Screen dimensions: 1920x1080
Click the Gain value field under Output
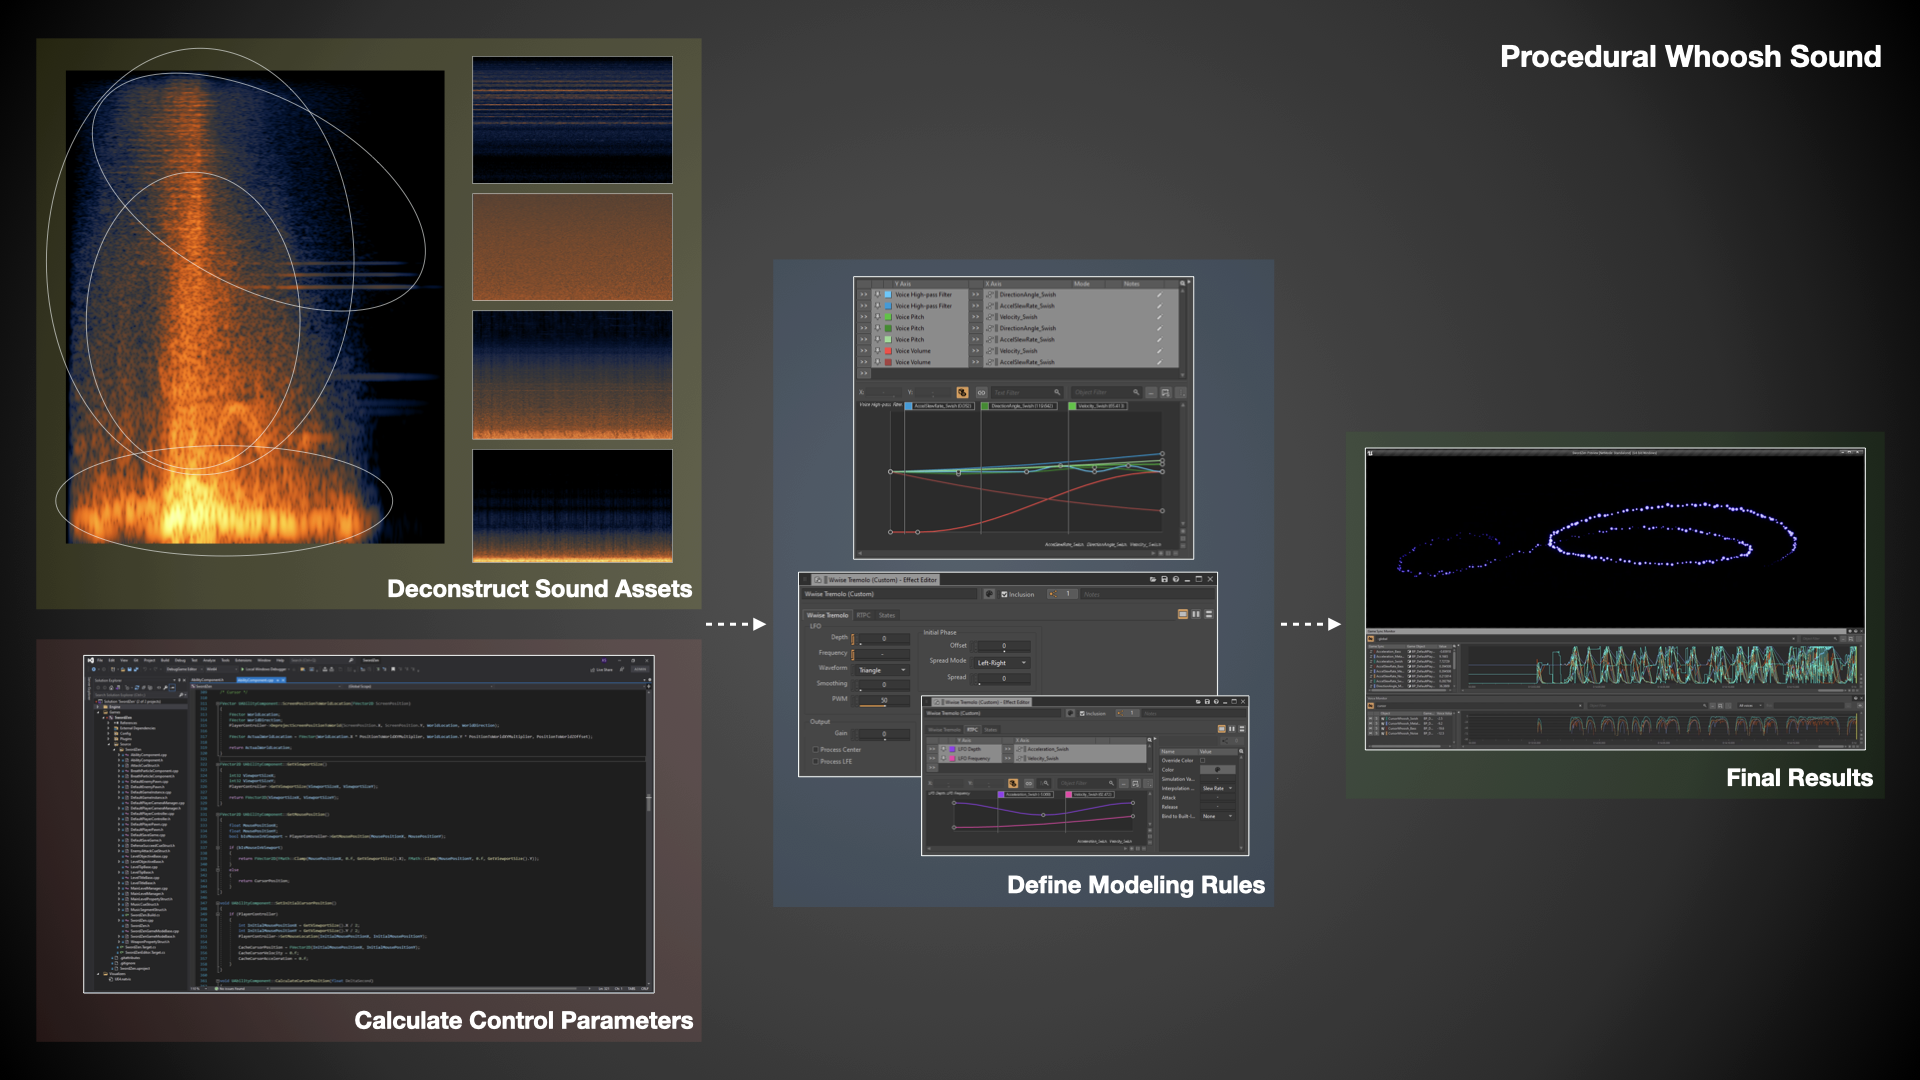[884, 734]
